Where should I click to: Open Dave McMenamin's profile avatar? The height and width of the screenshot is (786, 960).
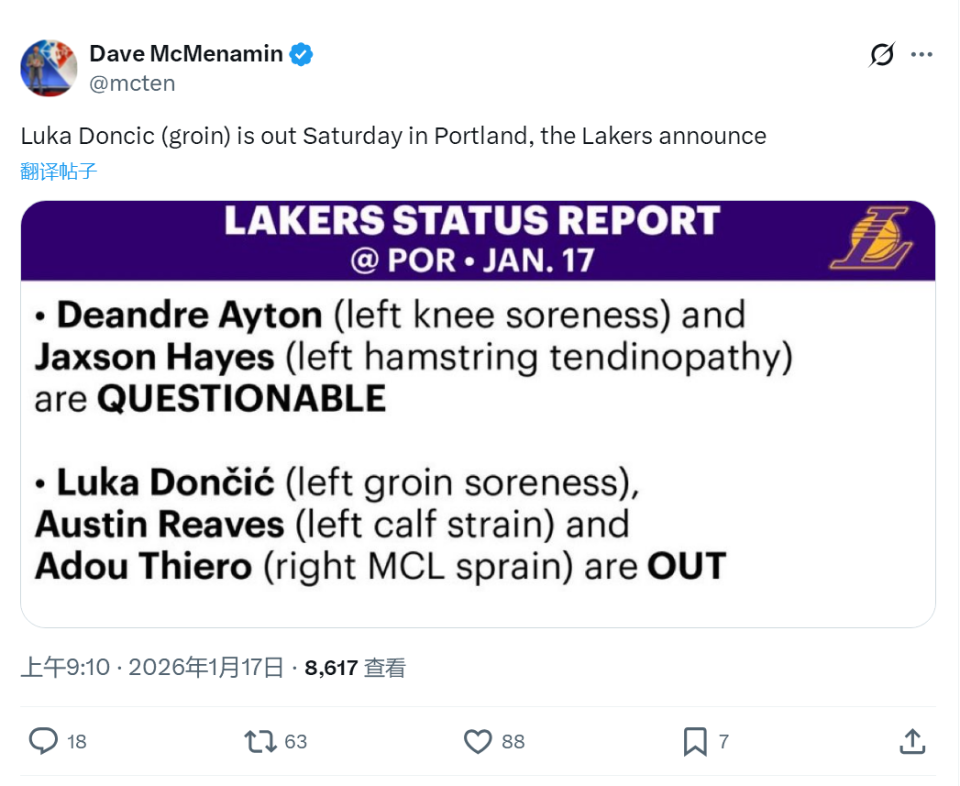pos(49,68)
